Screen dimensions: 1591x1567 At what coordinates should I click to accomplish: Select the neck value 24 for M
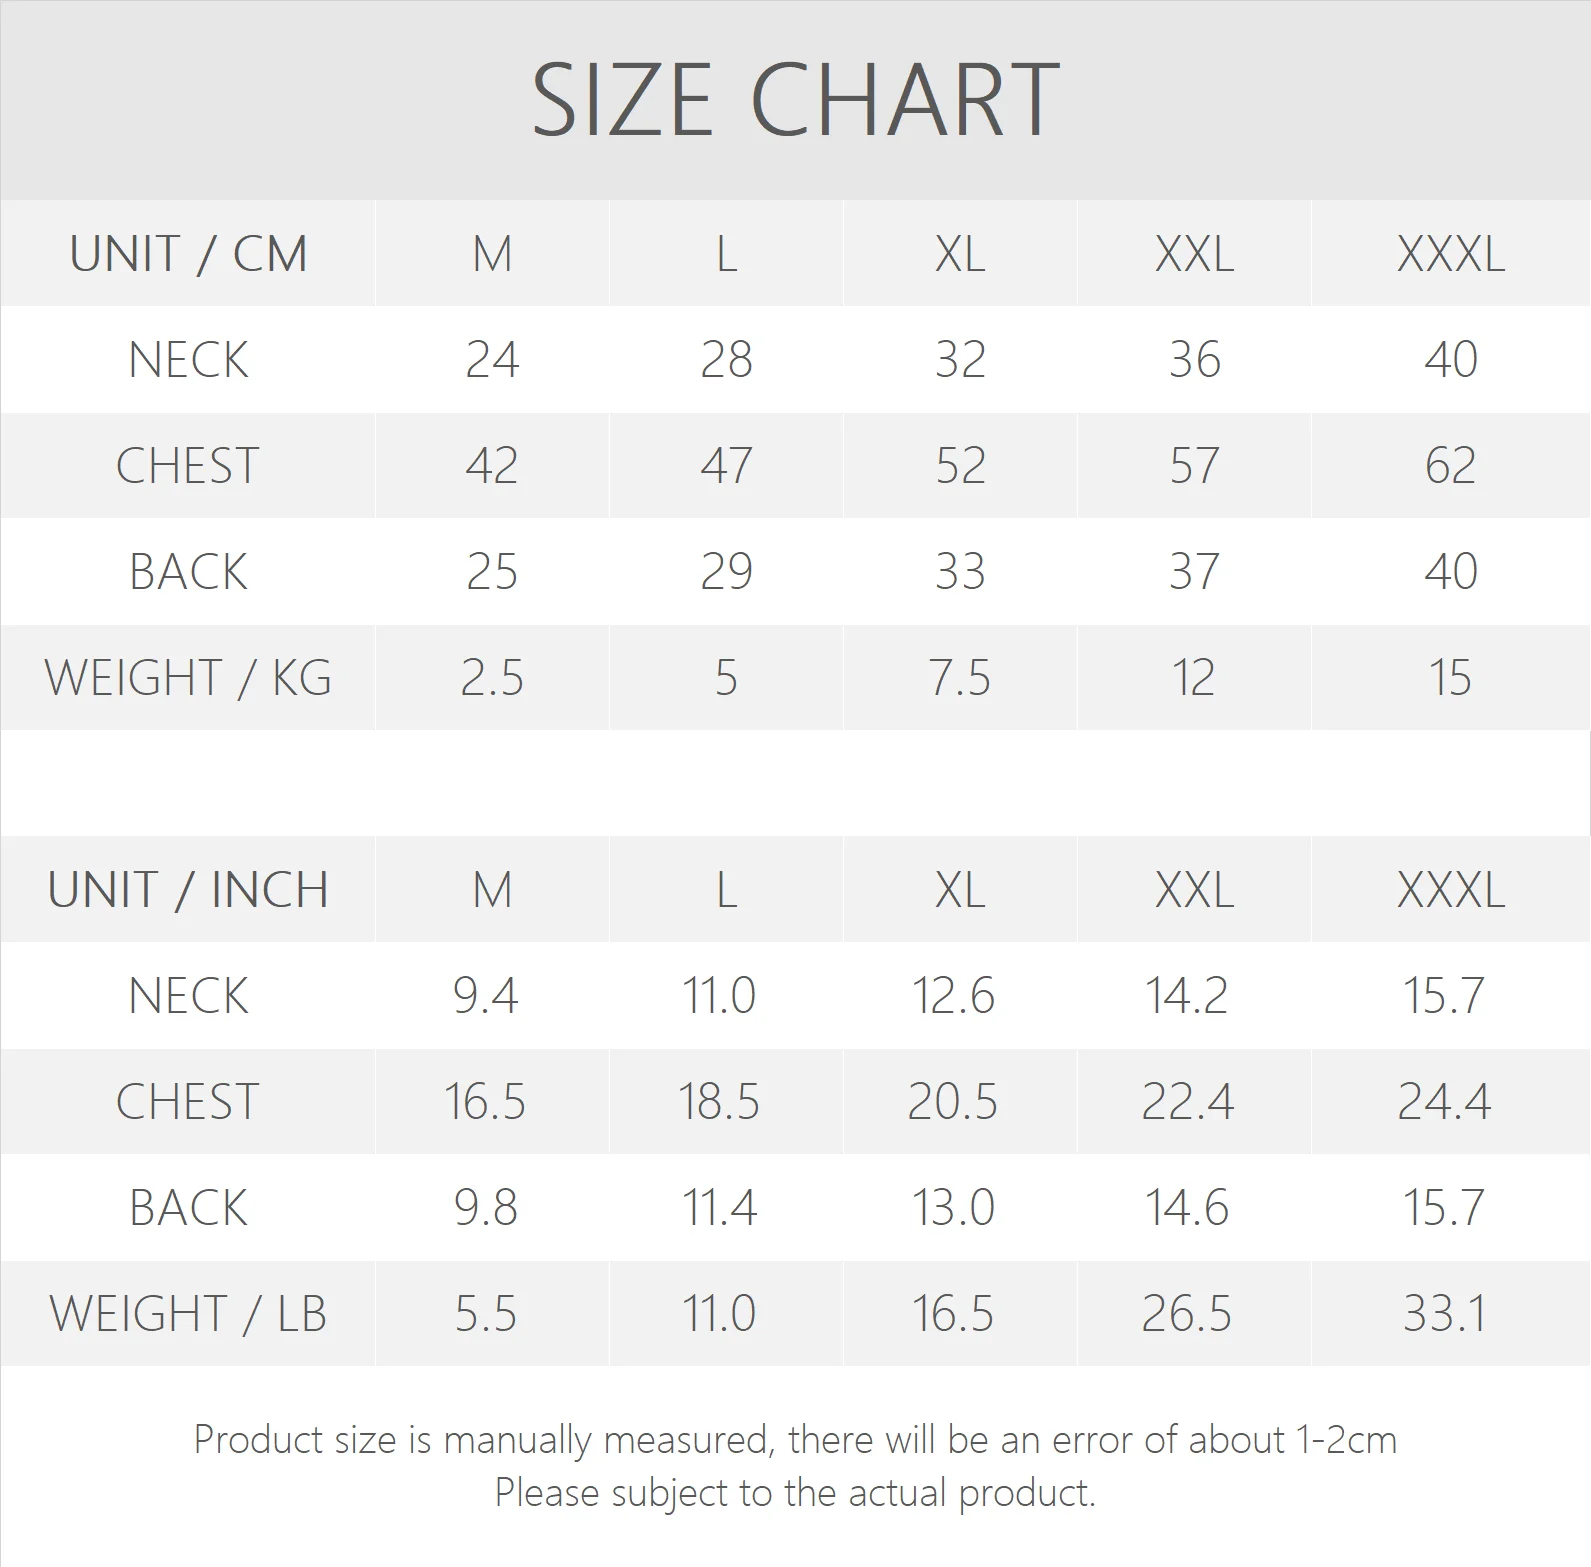(492, 360)
